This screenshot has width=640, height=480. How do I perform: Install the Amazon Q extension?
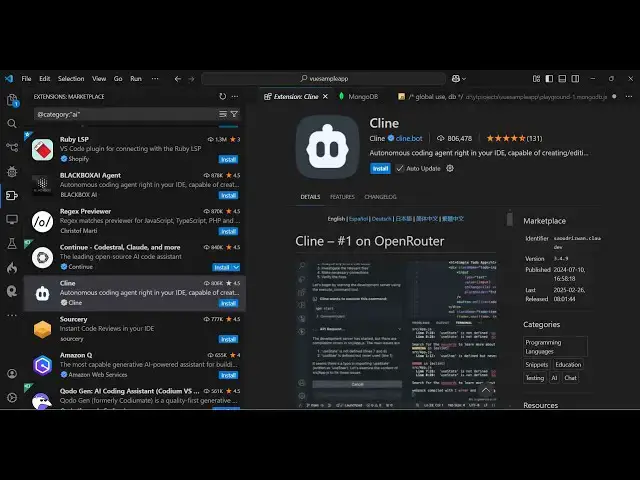tap(228, 375)
